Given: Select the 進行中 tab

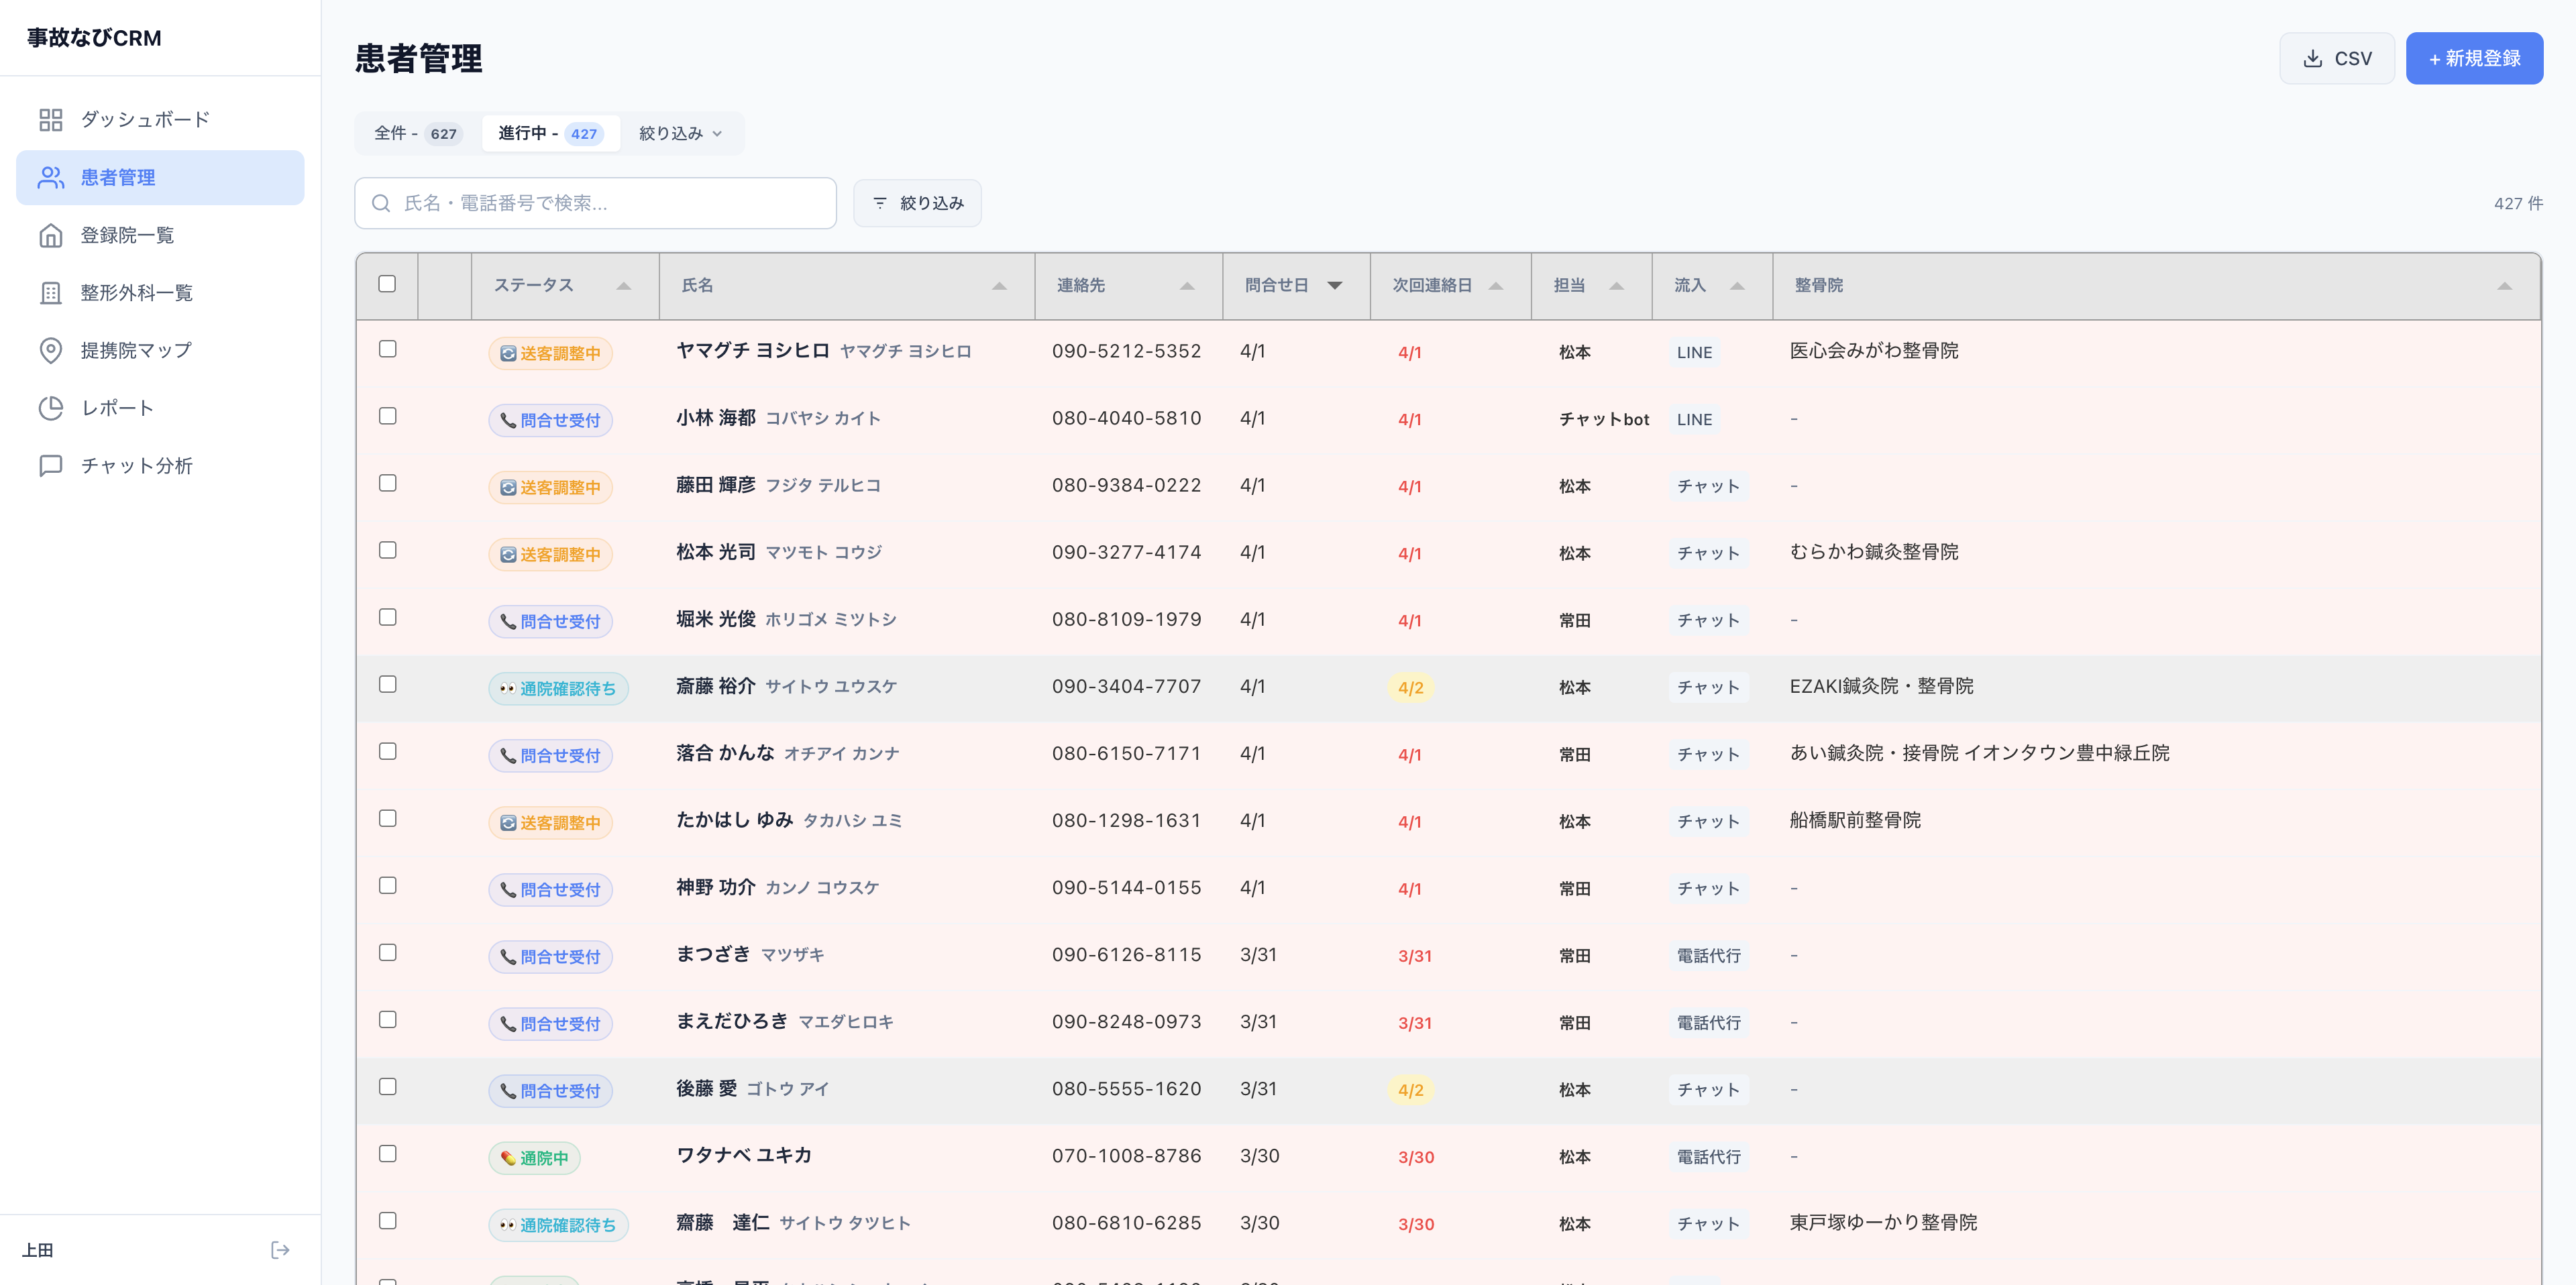Looking at the screenshot, I should point(550,133).
